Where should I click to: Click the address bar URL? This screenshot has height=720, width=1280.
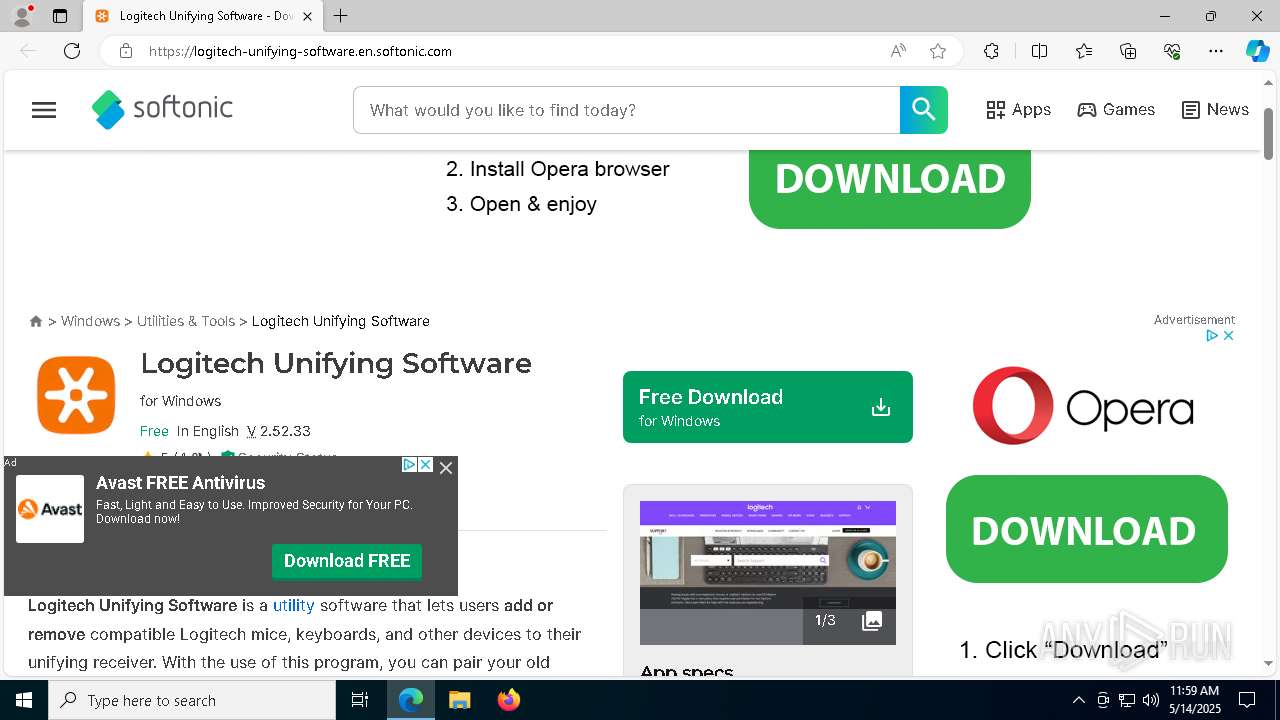click(300, 51)
